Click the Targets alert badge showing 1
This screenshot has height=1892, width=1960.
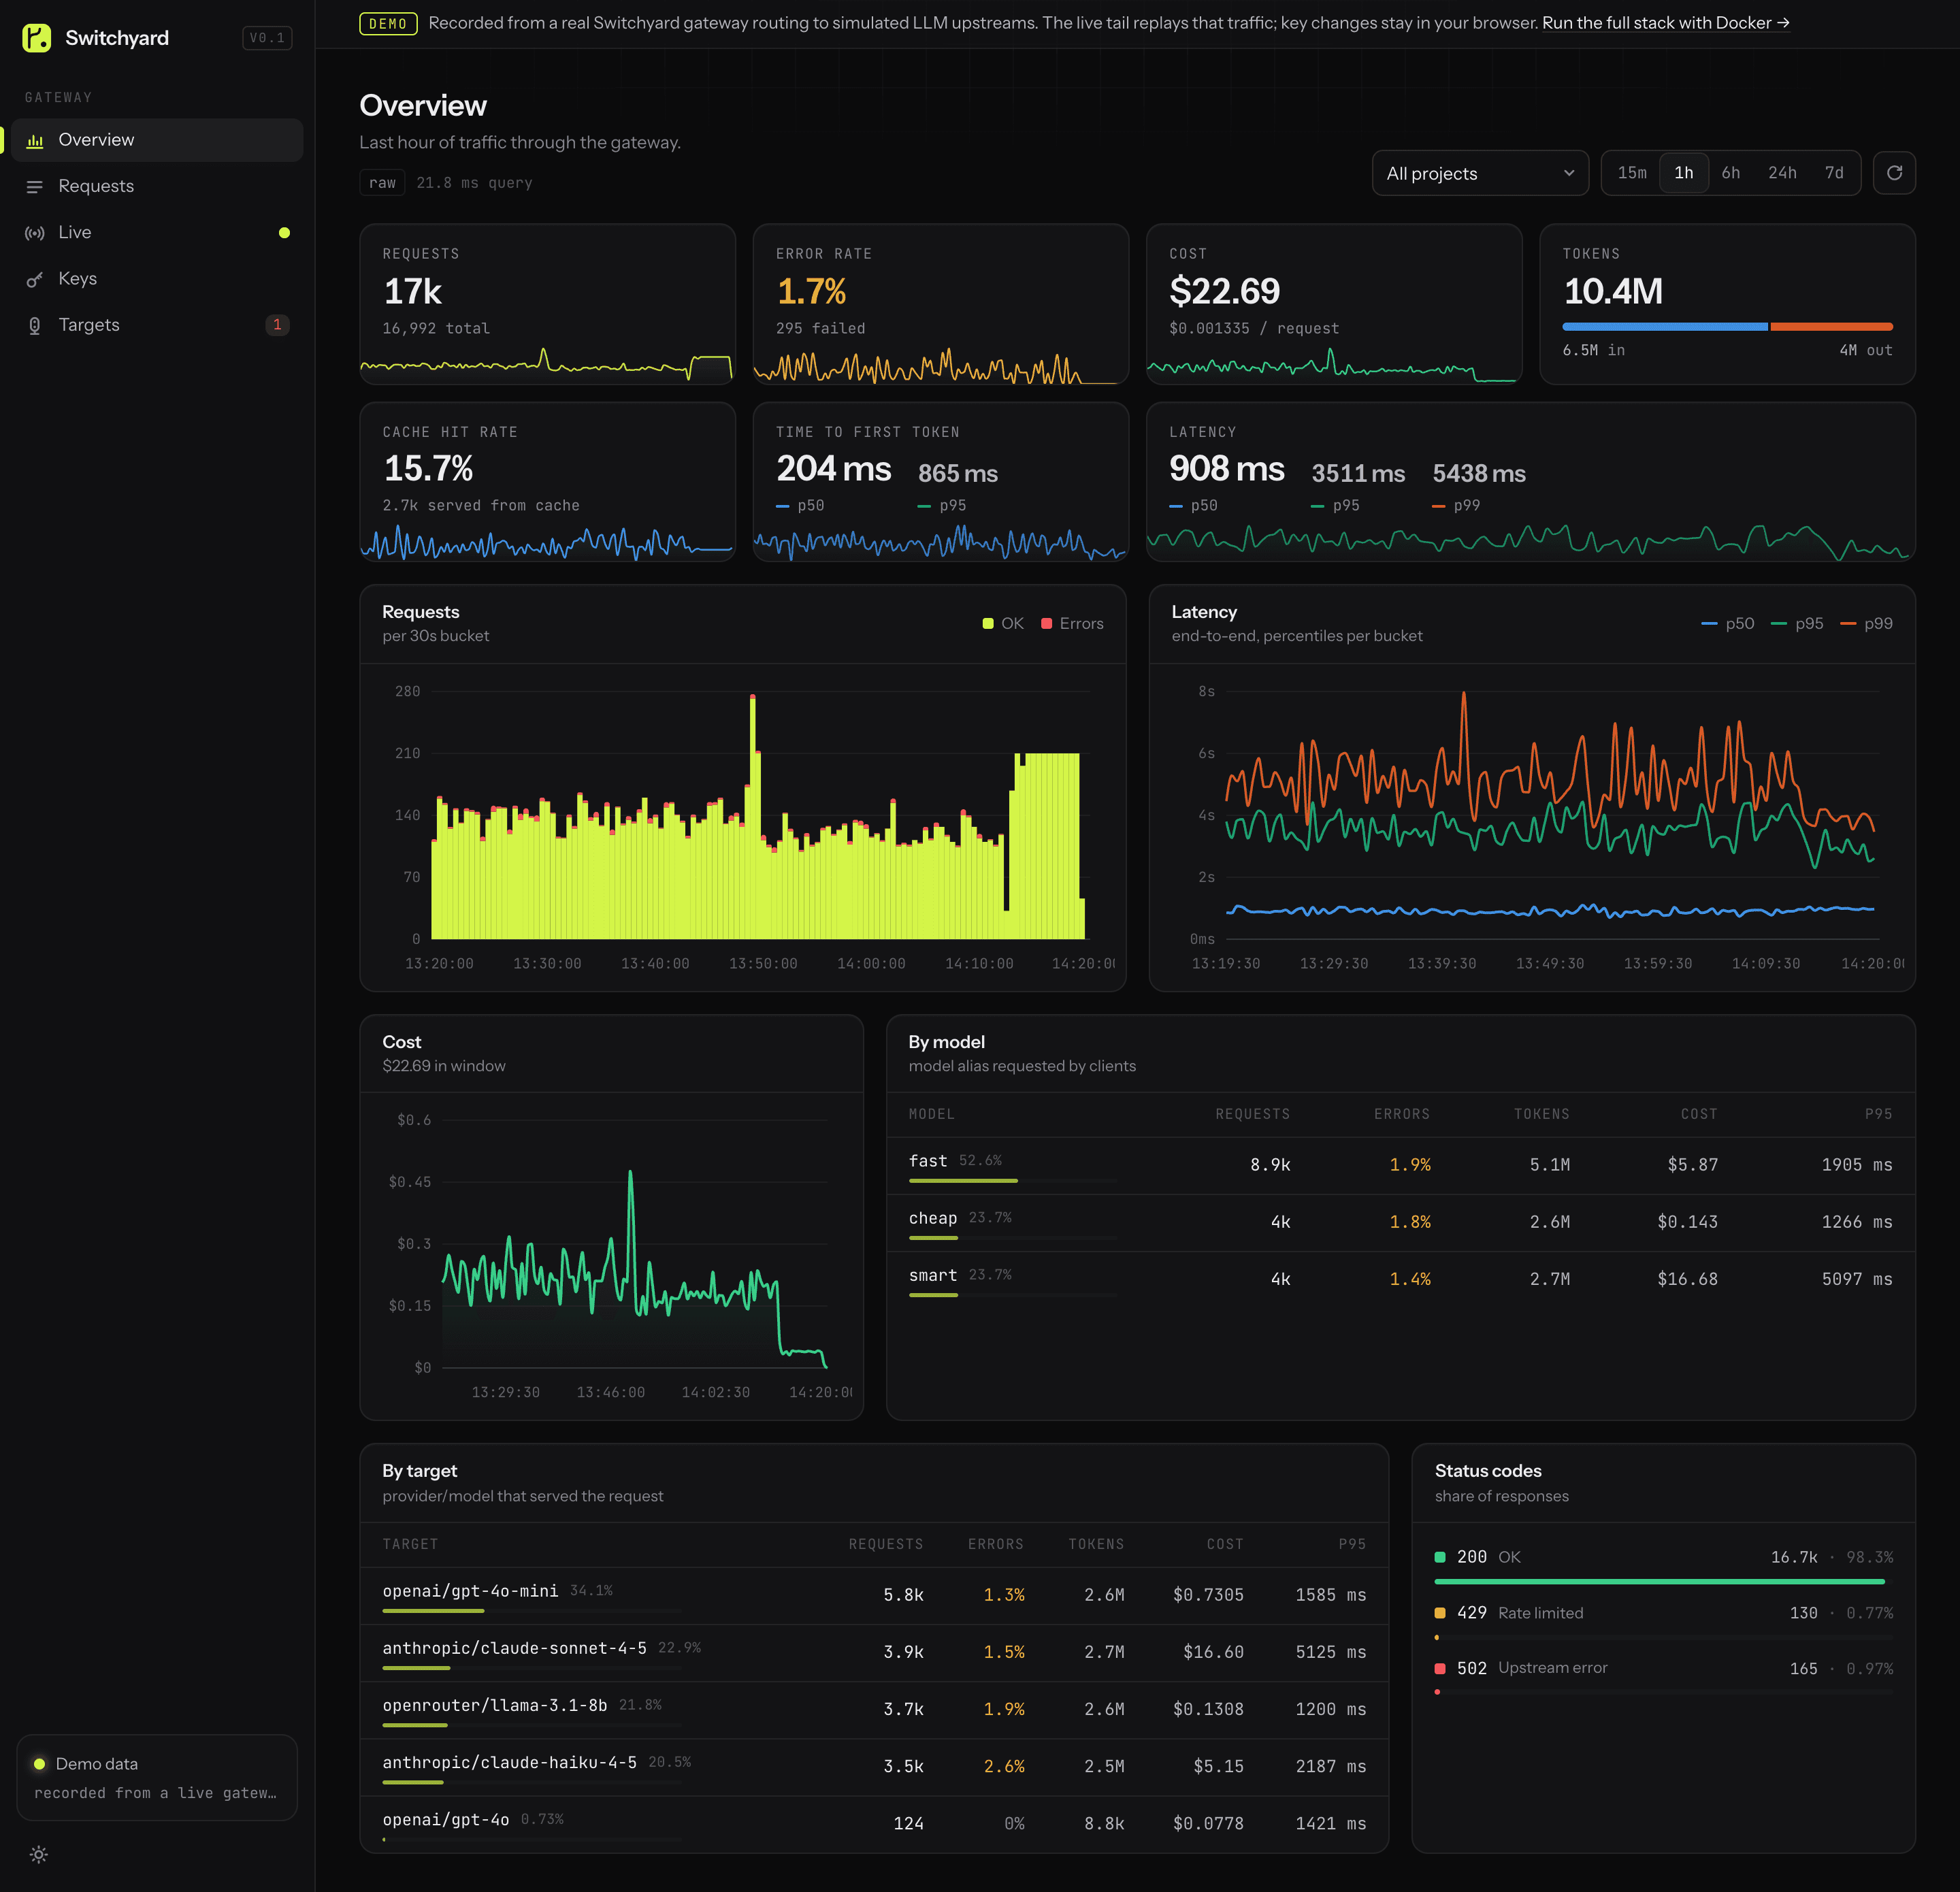[277, 325]
